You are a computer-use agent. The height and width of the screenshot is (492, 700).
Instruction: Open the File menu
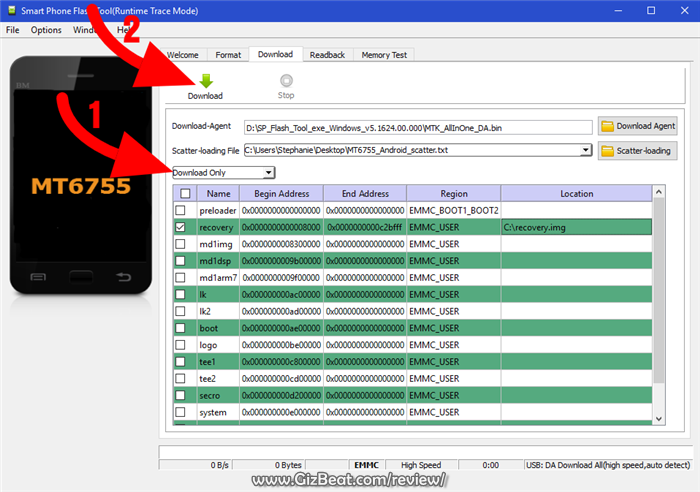(x=12, y=30)
